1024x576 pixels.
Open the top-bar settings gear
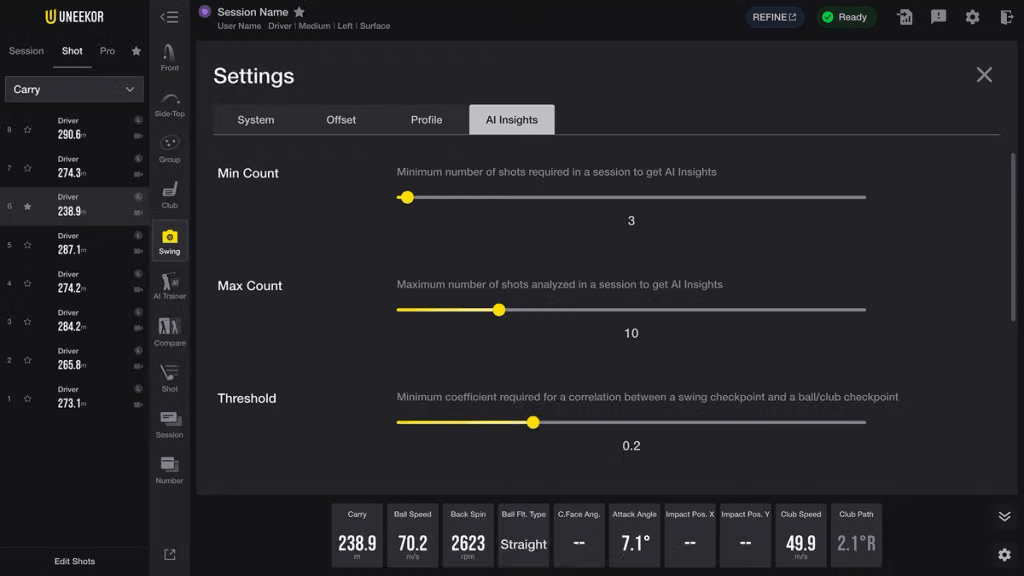[x=972, y=17]
